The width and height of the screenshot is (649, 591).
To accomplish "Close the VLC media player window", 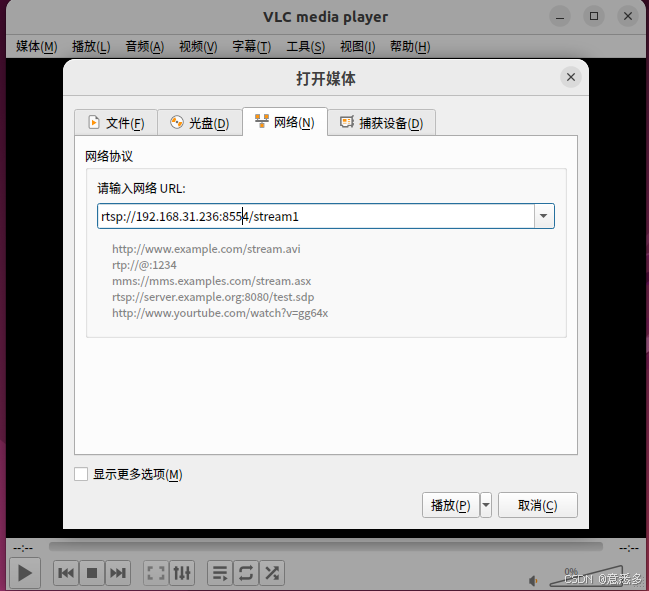I will click(628, 17).
